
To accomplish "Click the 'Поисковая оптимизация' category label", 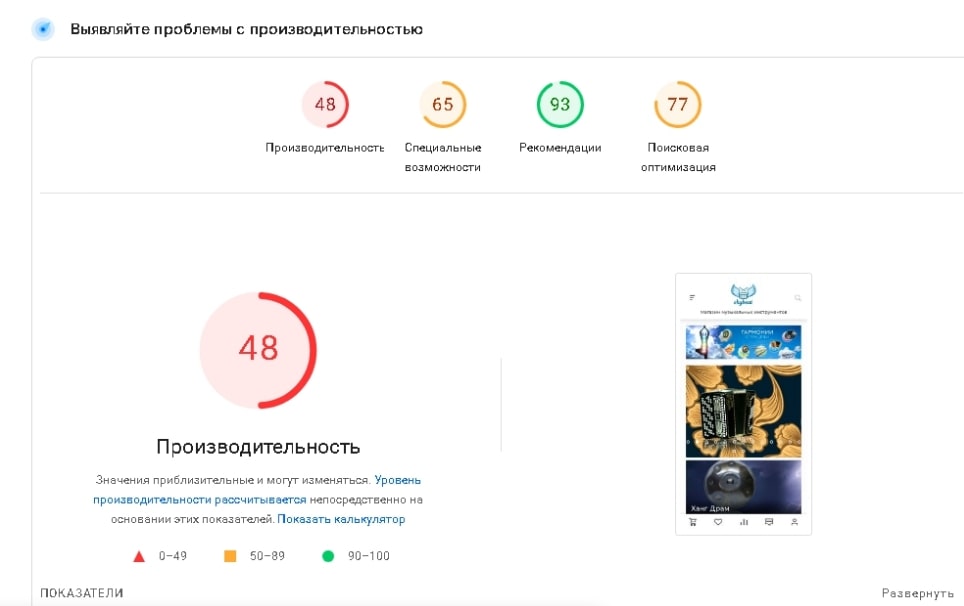I will [678, 157].
